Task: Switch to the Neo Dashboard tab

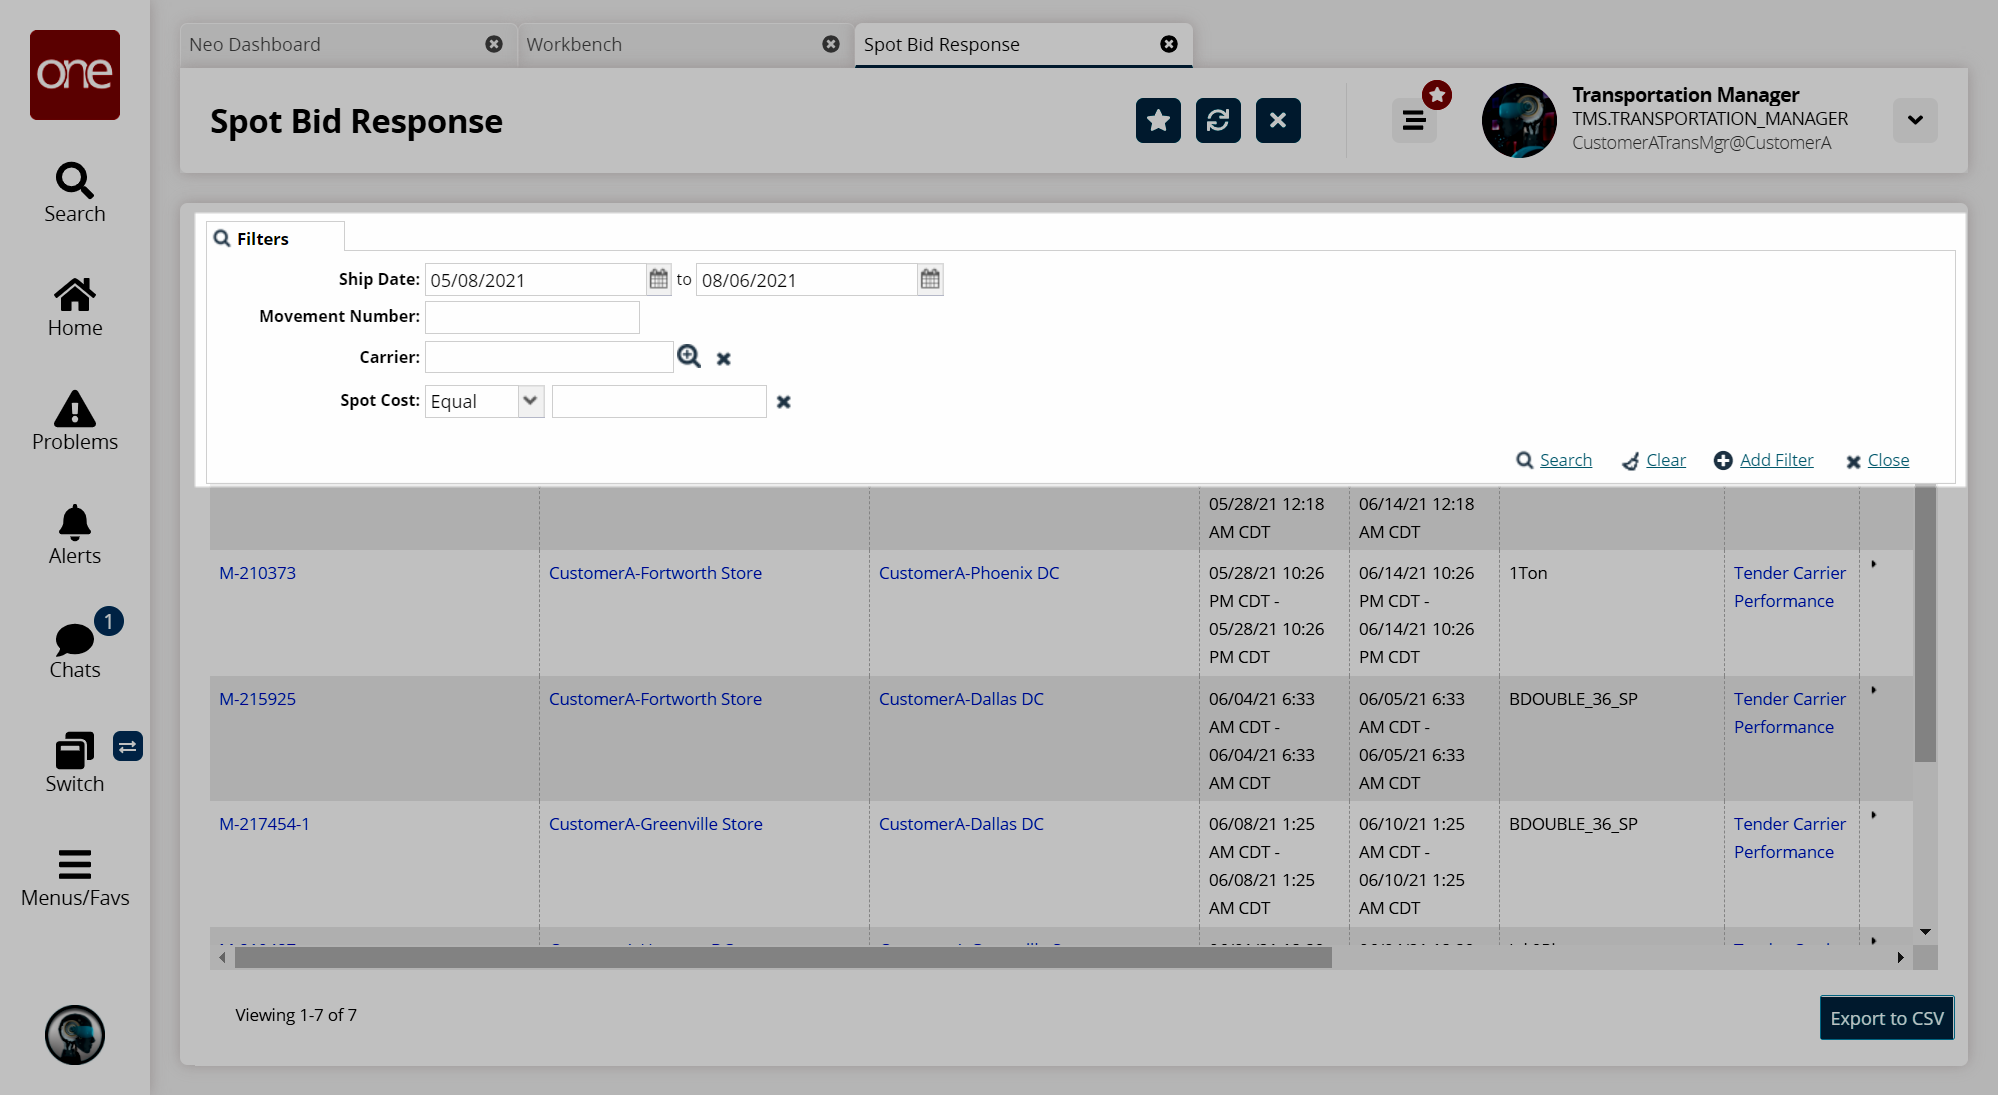Action: click(x=255, y=45)
